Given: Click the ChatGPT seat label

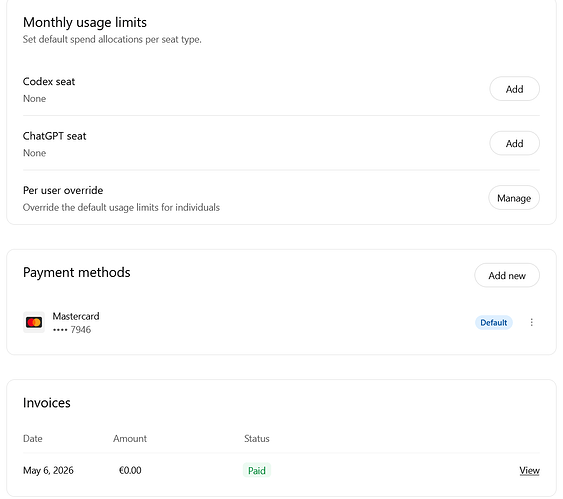Looking at the screenshot, I should tap(55, 136).
